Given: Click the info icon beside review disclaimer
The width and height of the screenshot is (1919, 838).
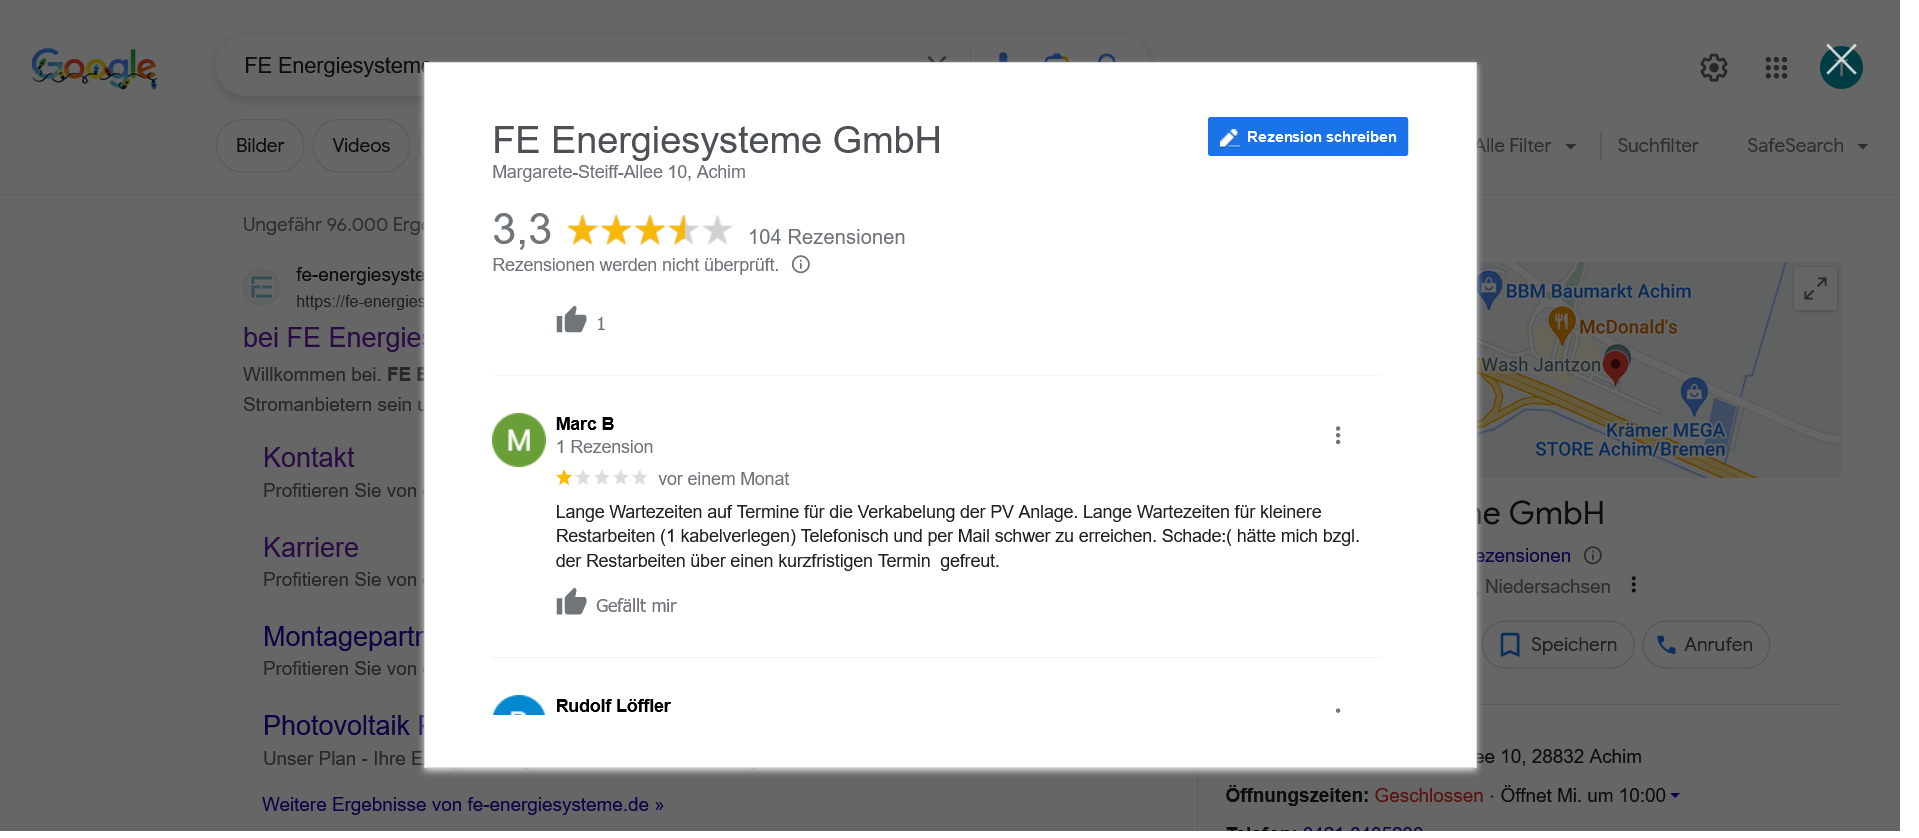Looking at the screenshot, I should point(800,265).
